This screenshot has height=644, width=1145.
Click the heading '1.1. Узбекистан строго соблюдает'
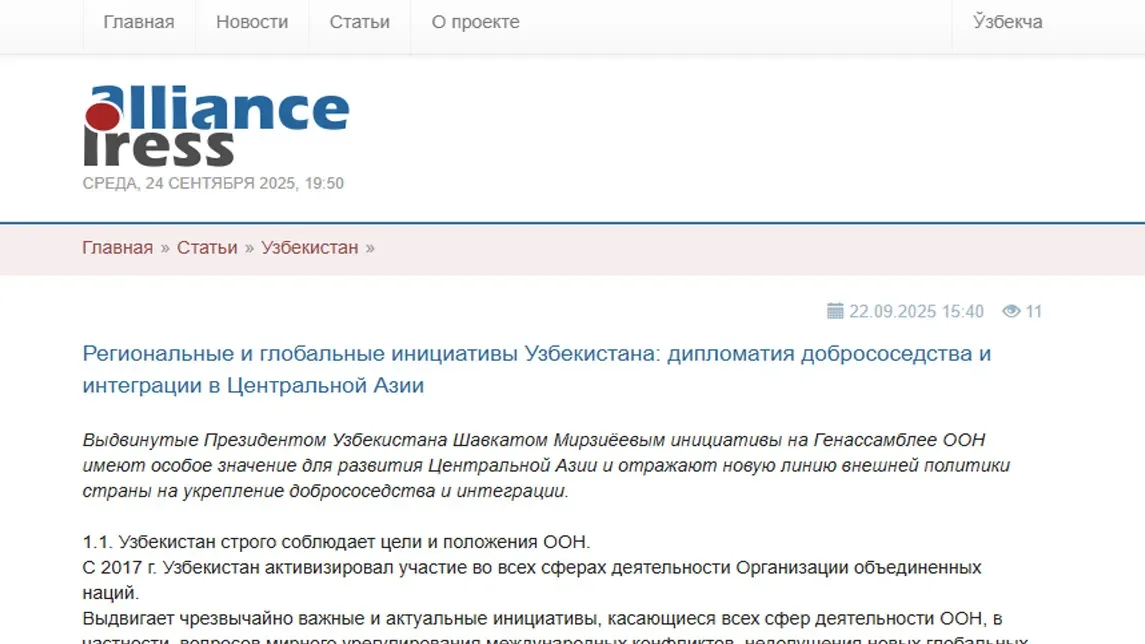(336, 543)
